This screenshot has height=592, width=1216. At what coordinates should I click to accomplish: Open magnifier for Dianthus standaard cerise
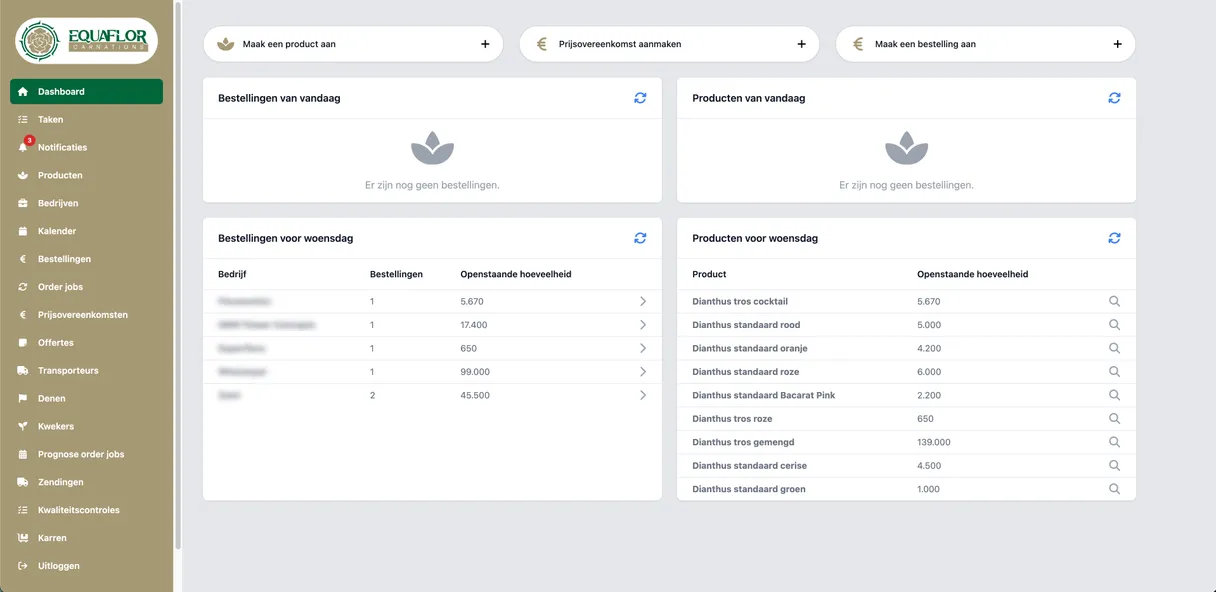point(1114,466)
